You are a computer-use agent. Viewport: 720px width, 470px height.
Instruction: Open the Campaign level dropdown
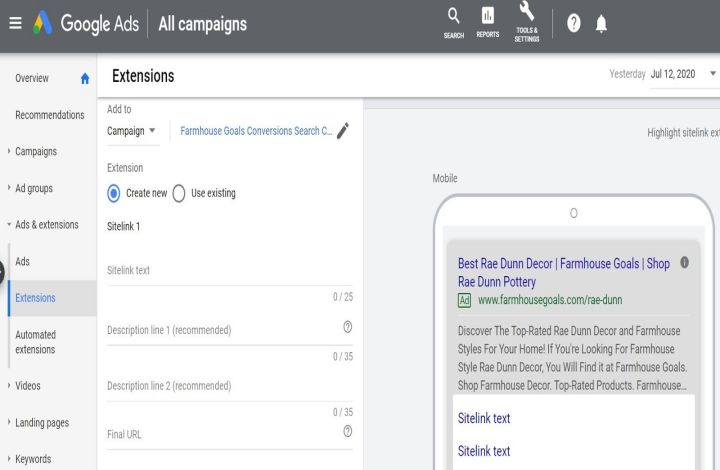click(131, 131)
